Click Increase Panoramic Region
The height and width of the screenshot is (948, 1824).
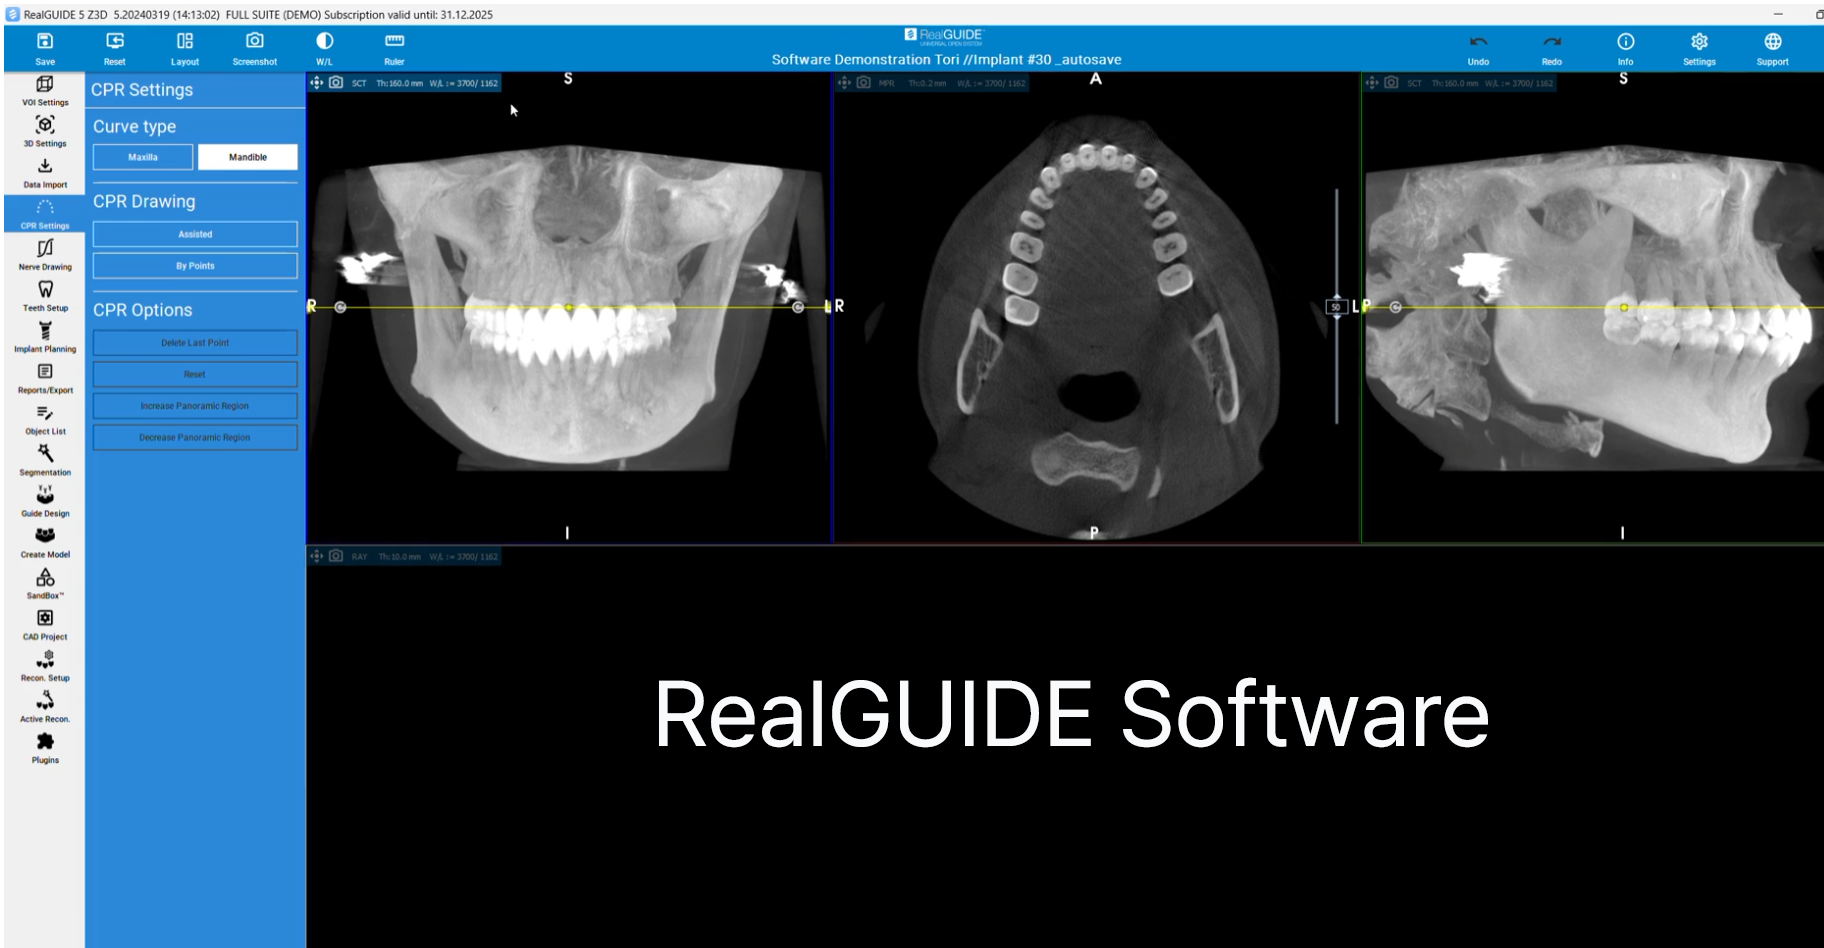coord(195,406)
